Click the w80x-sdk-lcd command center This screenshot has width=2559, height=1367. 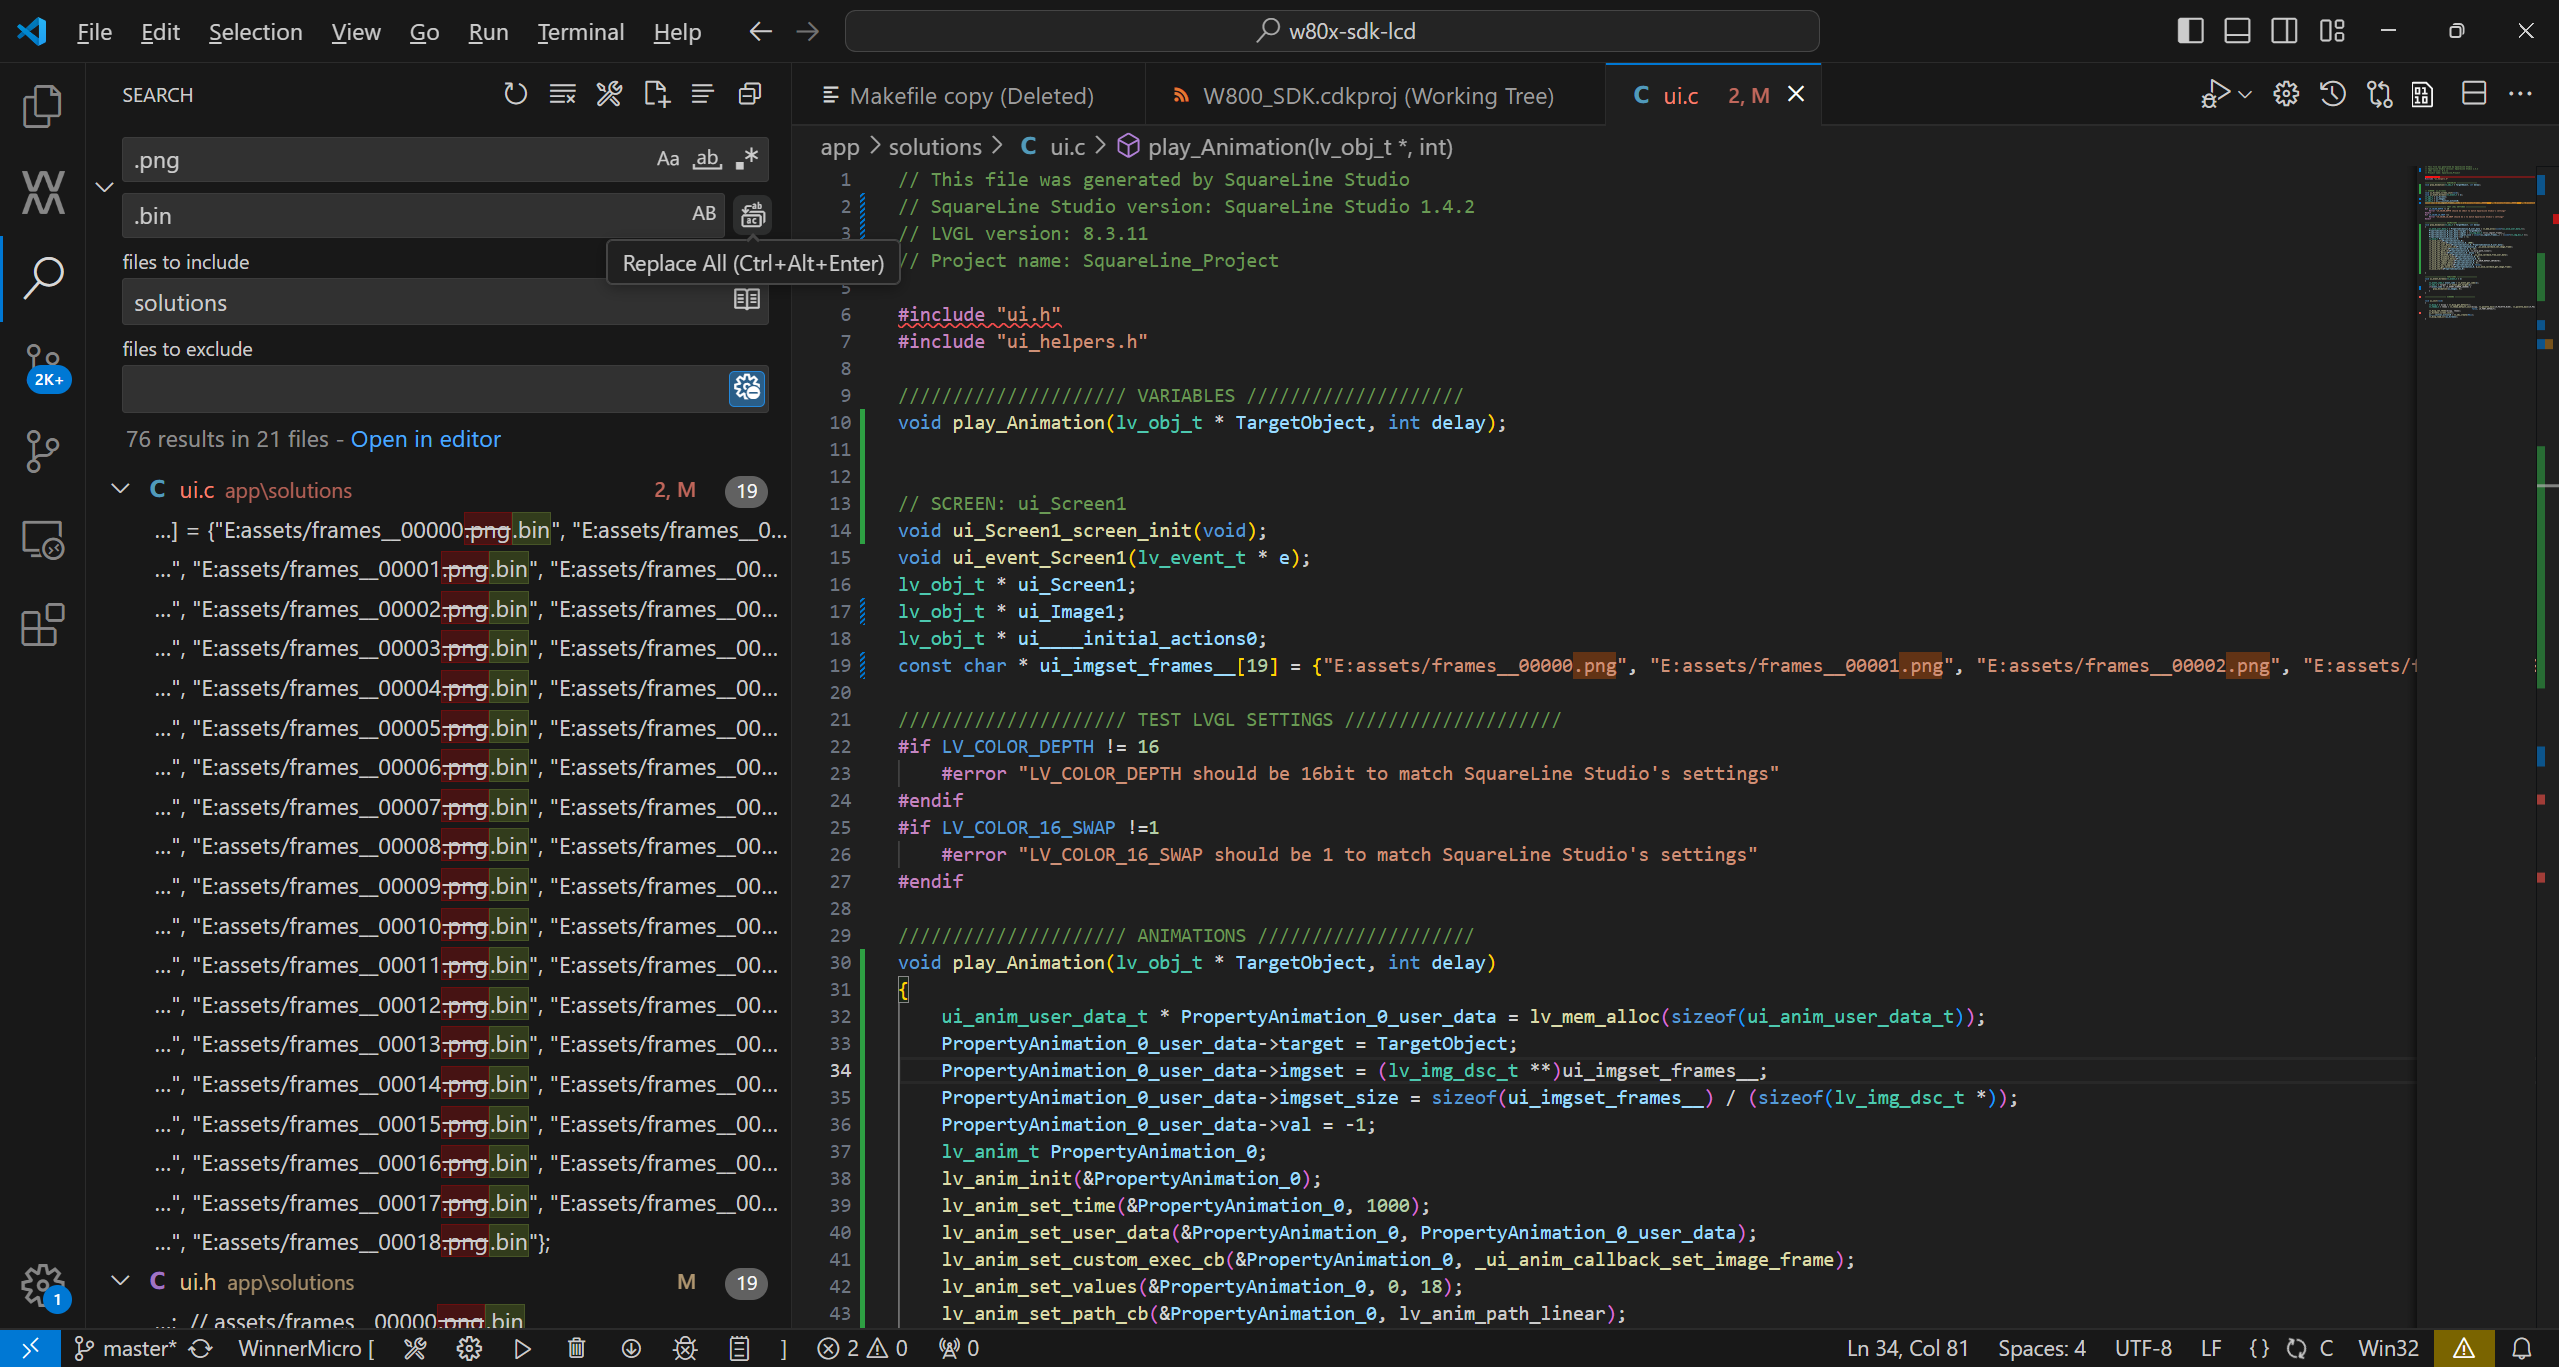pyautogui.click(x=1332, y=31)
